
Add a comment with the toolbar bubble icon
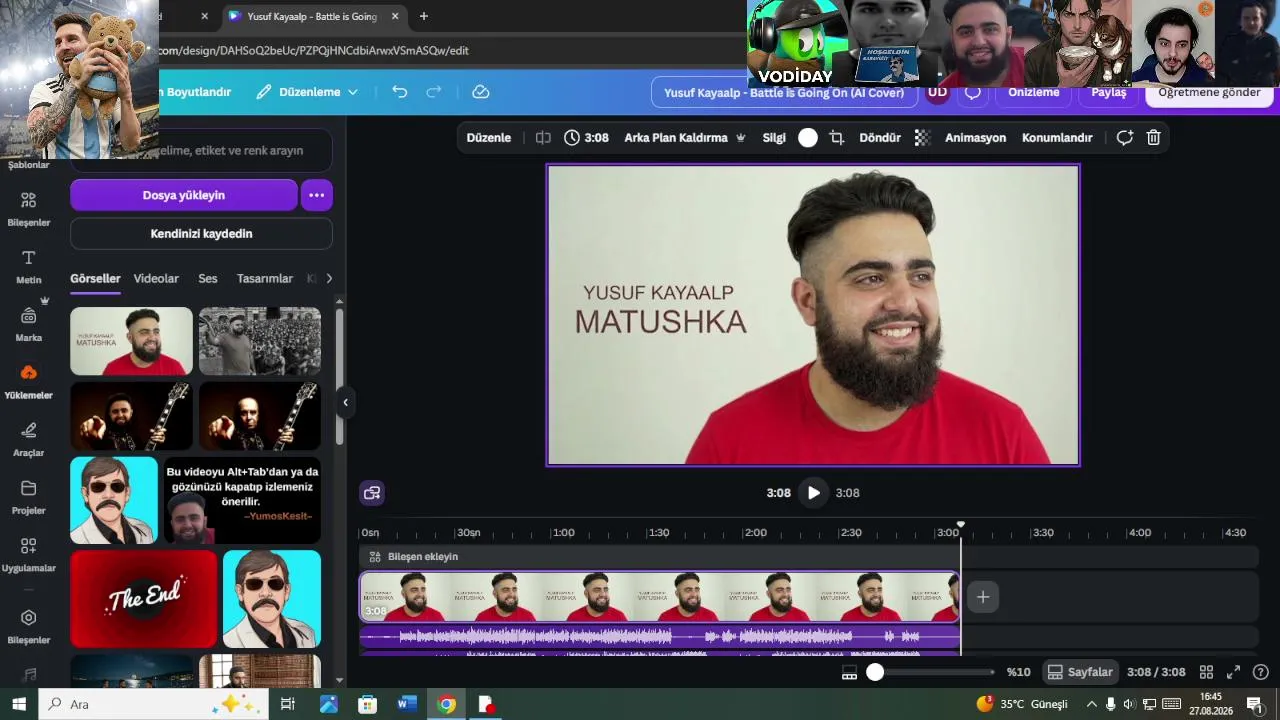[1125, 138]
